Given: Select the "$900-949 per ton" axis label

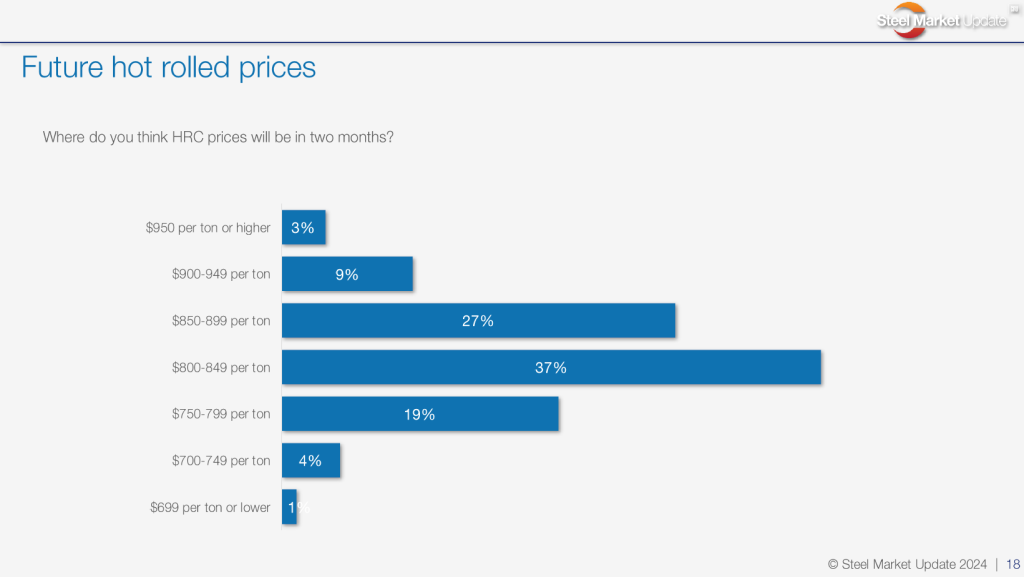Looking at the screenshot, I should coord(221,274).
